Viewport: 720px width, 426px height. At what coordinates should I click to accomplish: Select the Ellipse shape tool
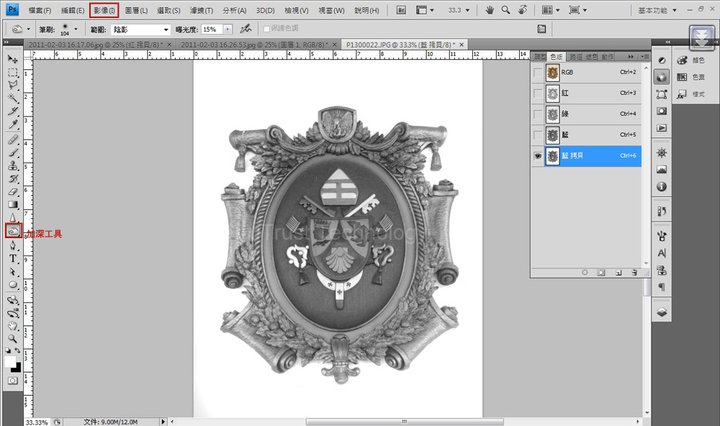pos(13,285)
